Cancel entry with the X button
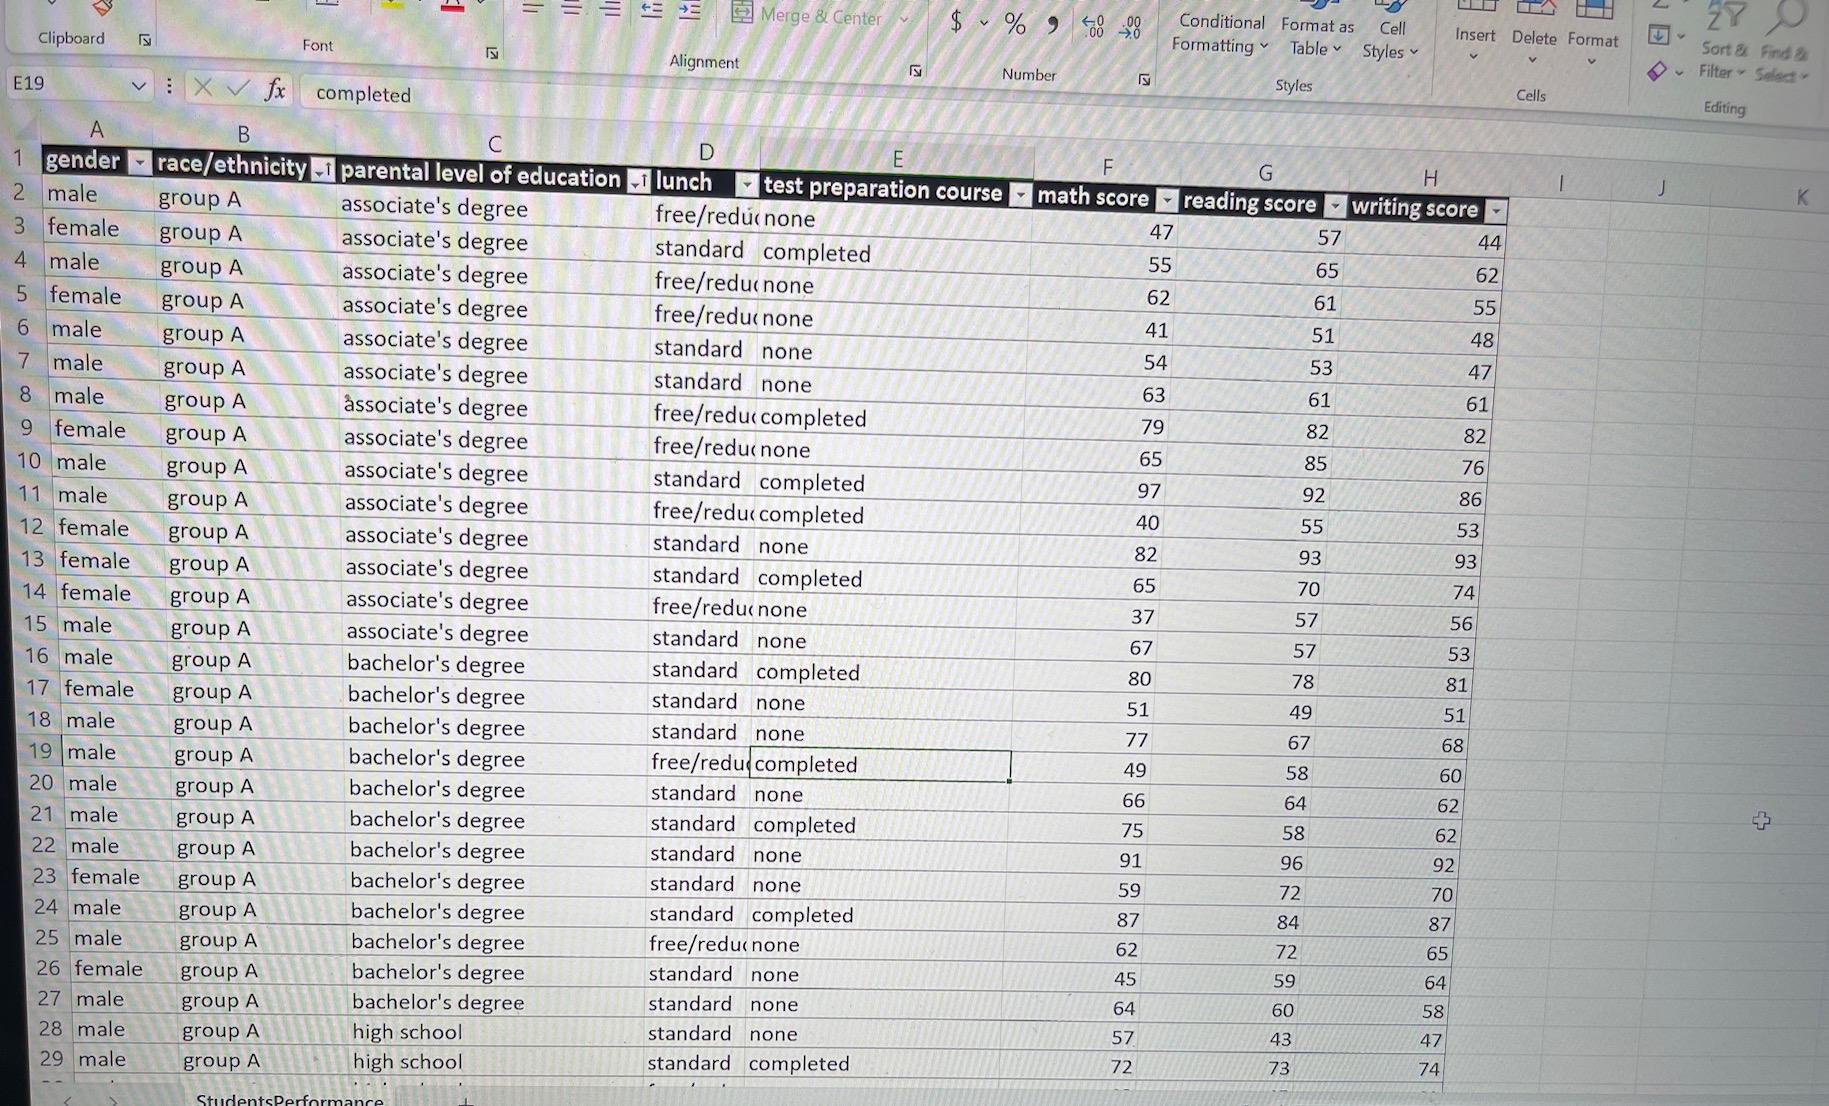The width and height of the screenshot is (1829, 1106). (203, 88)
